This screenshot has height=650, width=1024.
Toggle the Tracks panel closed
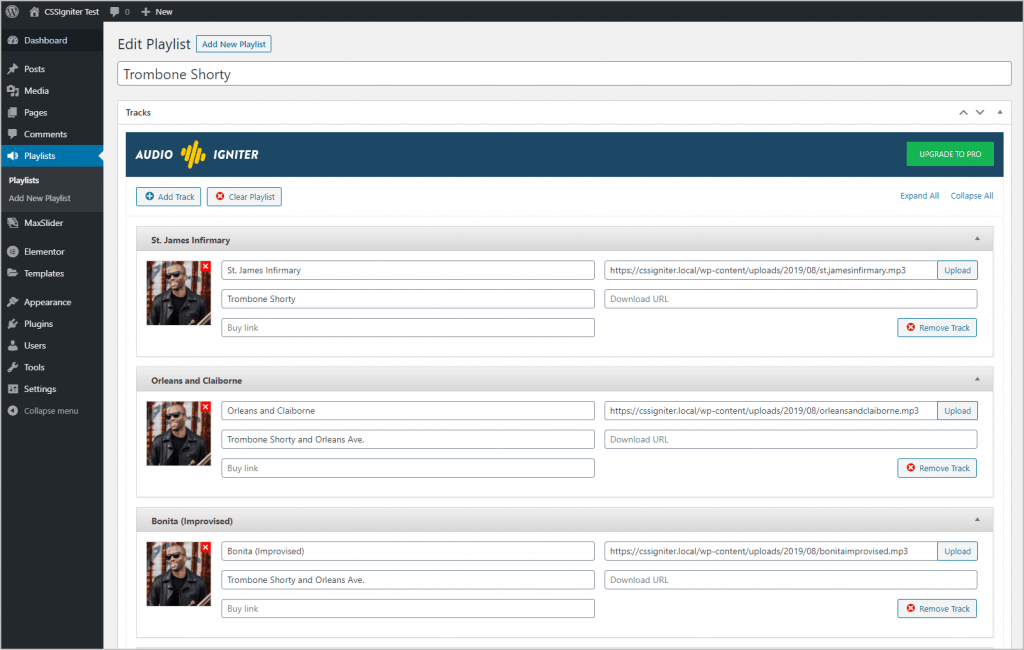pos(999,112)
